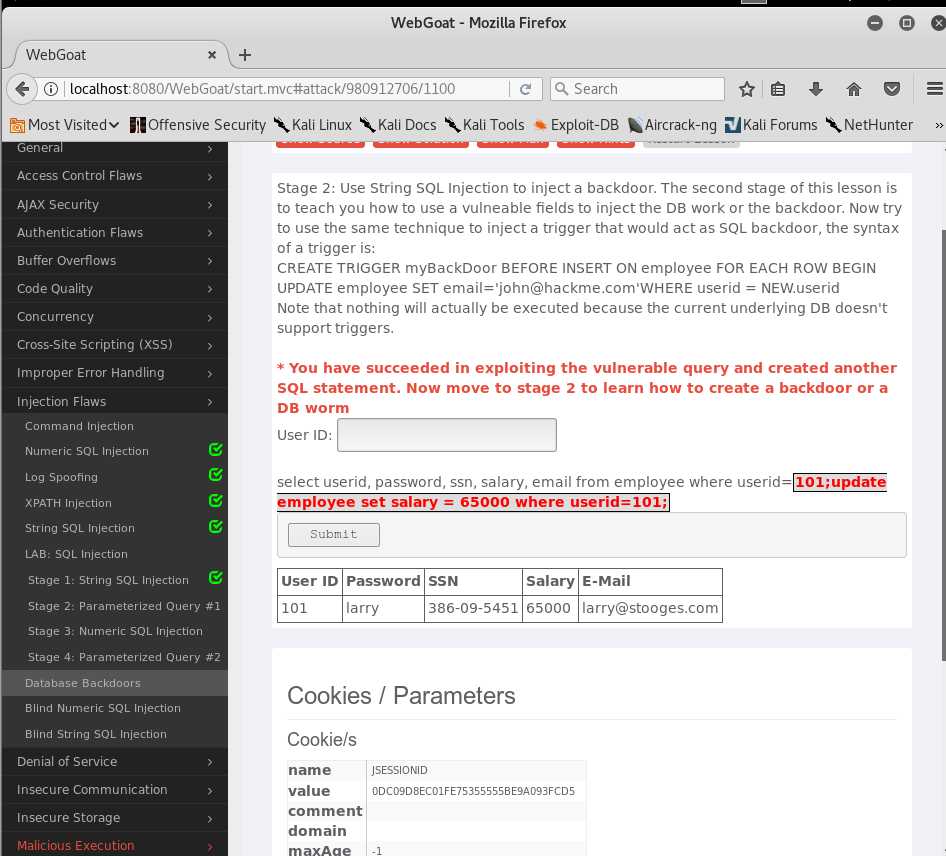Image resolution: width=946 pixels, height=856 pixels.
Task: Go back with the browser back arrow
Action: [22, 89]
